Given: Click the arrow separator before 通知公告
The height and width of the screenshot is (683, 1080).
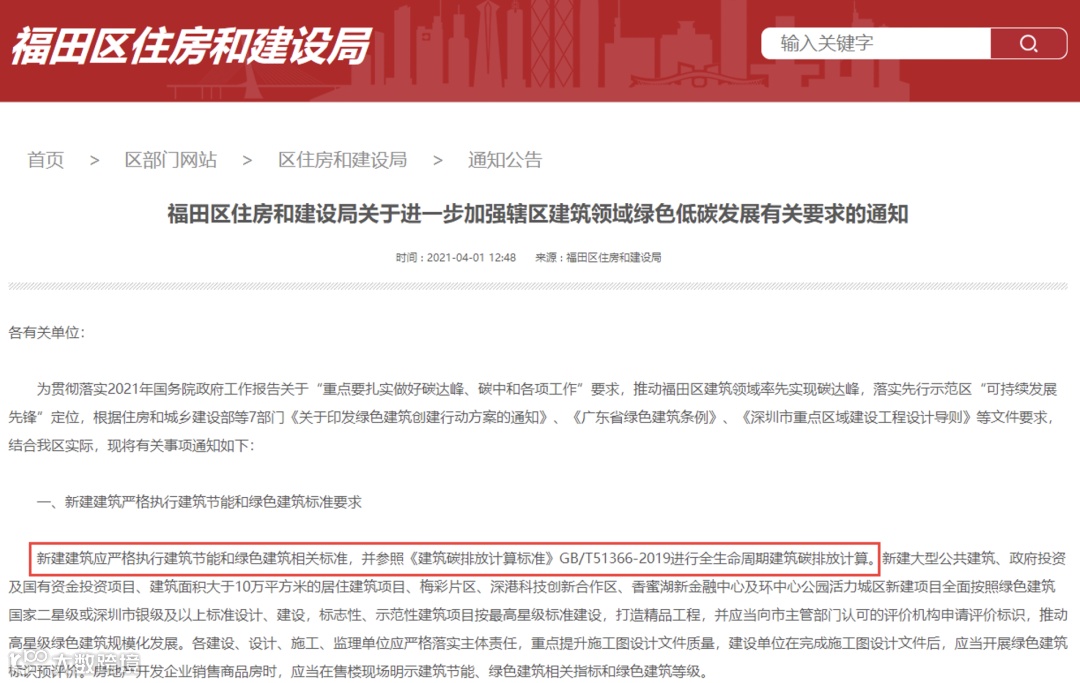Looking at the screenshot, I should tap(437, 160).
